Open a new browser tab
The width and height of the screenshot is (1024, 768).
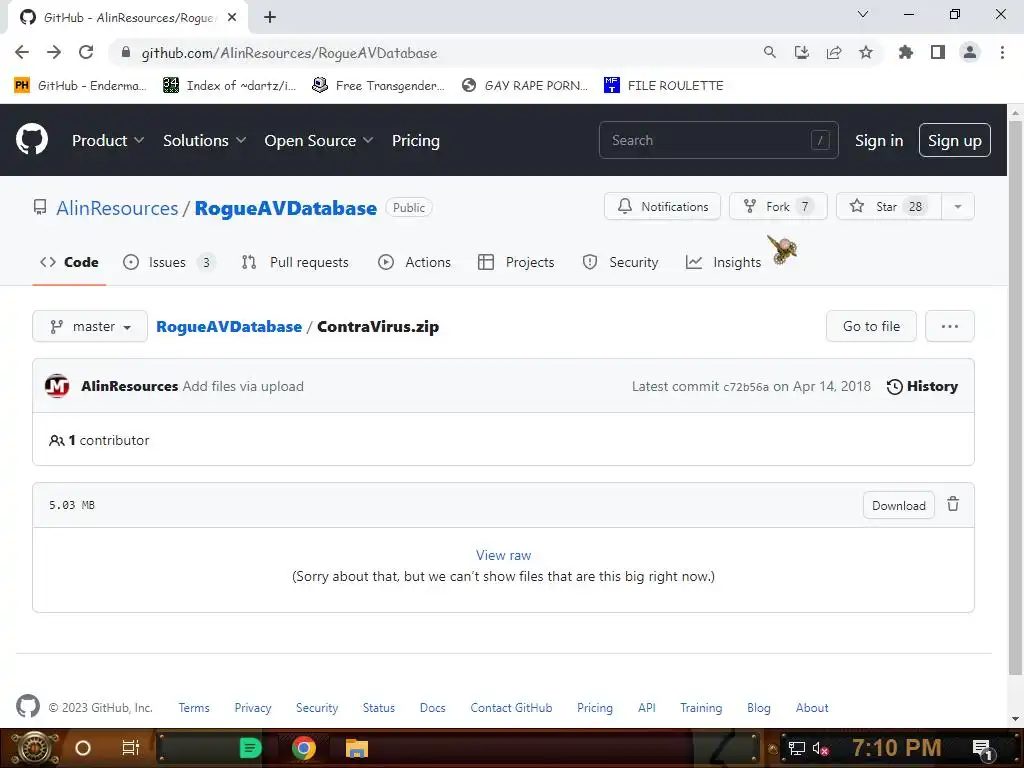(270, 17)
